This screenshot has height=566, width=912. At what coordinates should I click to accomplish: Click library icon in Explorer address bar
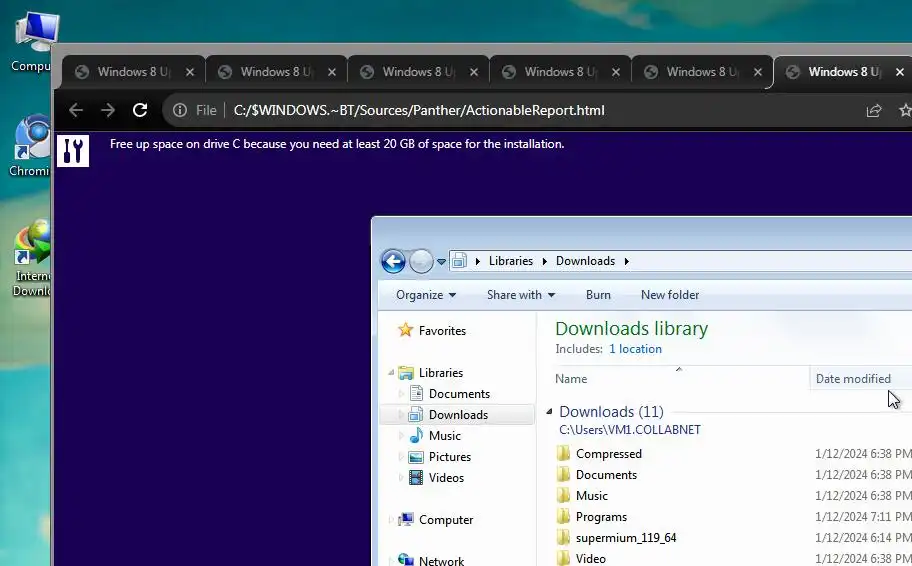[x=459, y=261]
